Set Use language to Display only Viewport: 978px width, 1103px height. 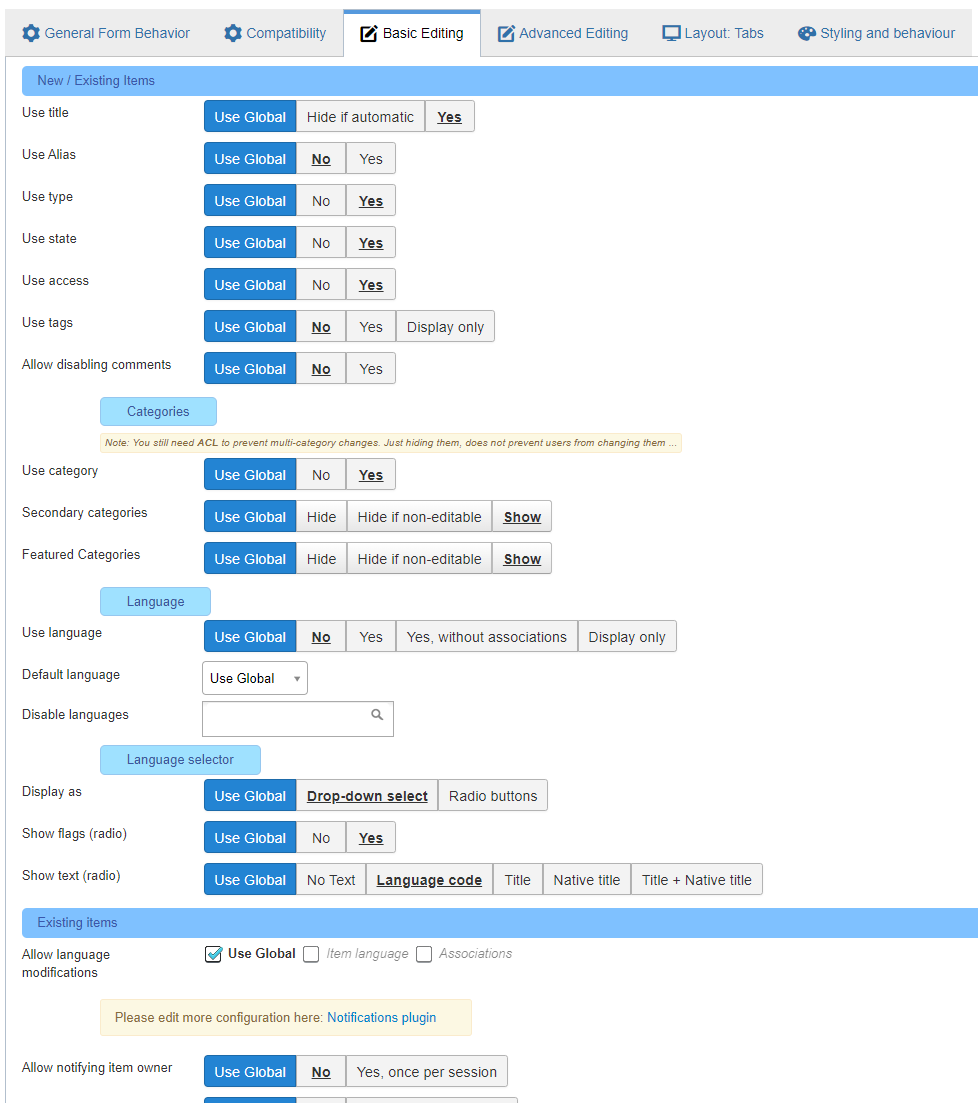click(627, 637)
